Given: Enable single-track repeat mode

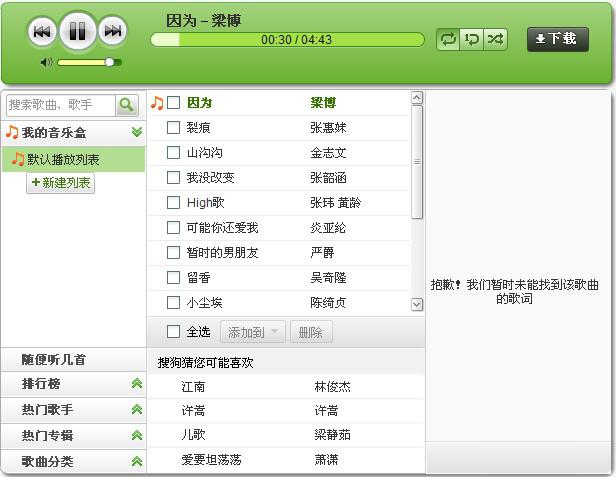Looking at the screenshot, I should (x=471, y=39).
